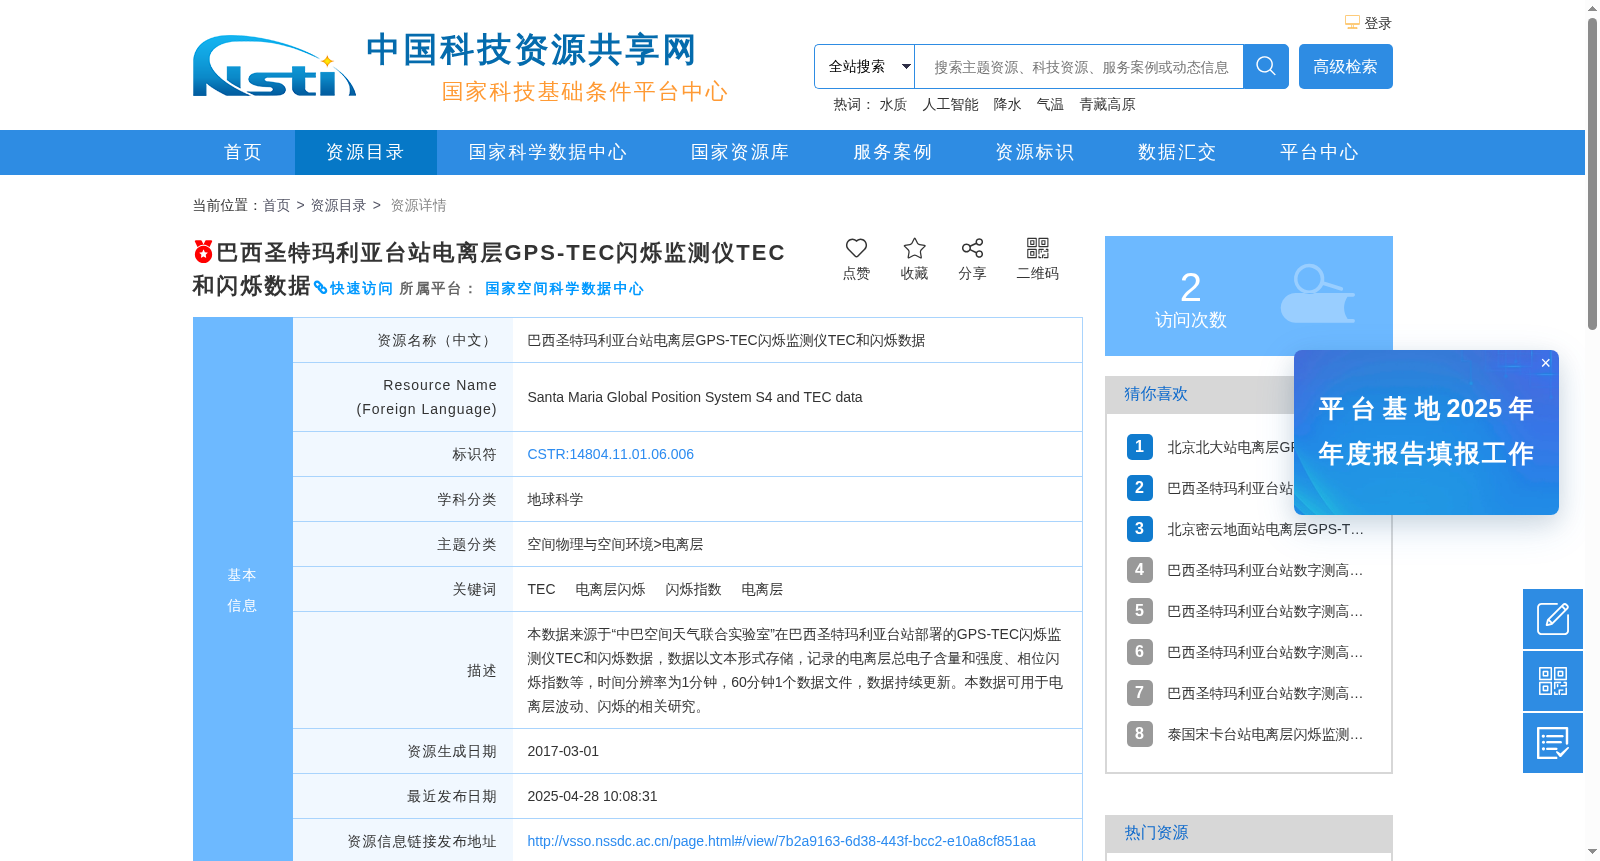Like the resource with heart icon

click(856, 248)
